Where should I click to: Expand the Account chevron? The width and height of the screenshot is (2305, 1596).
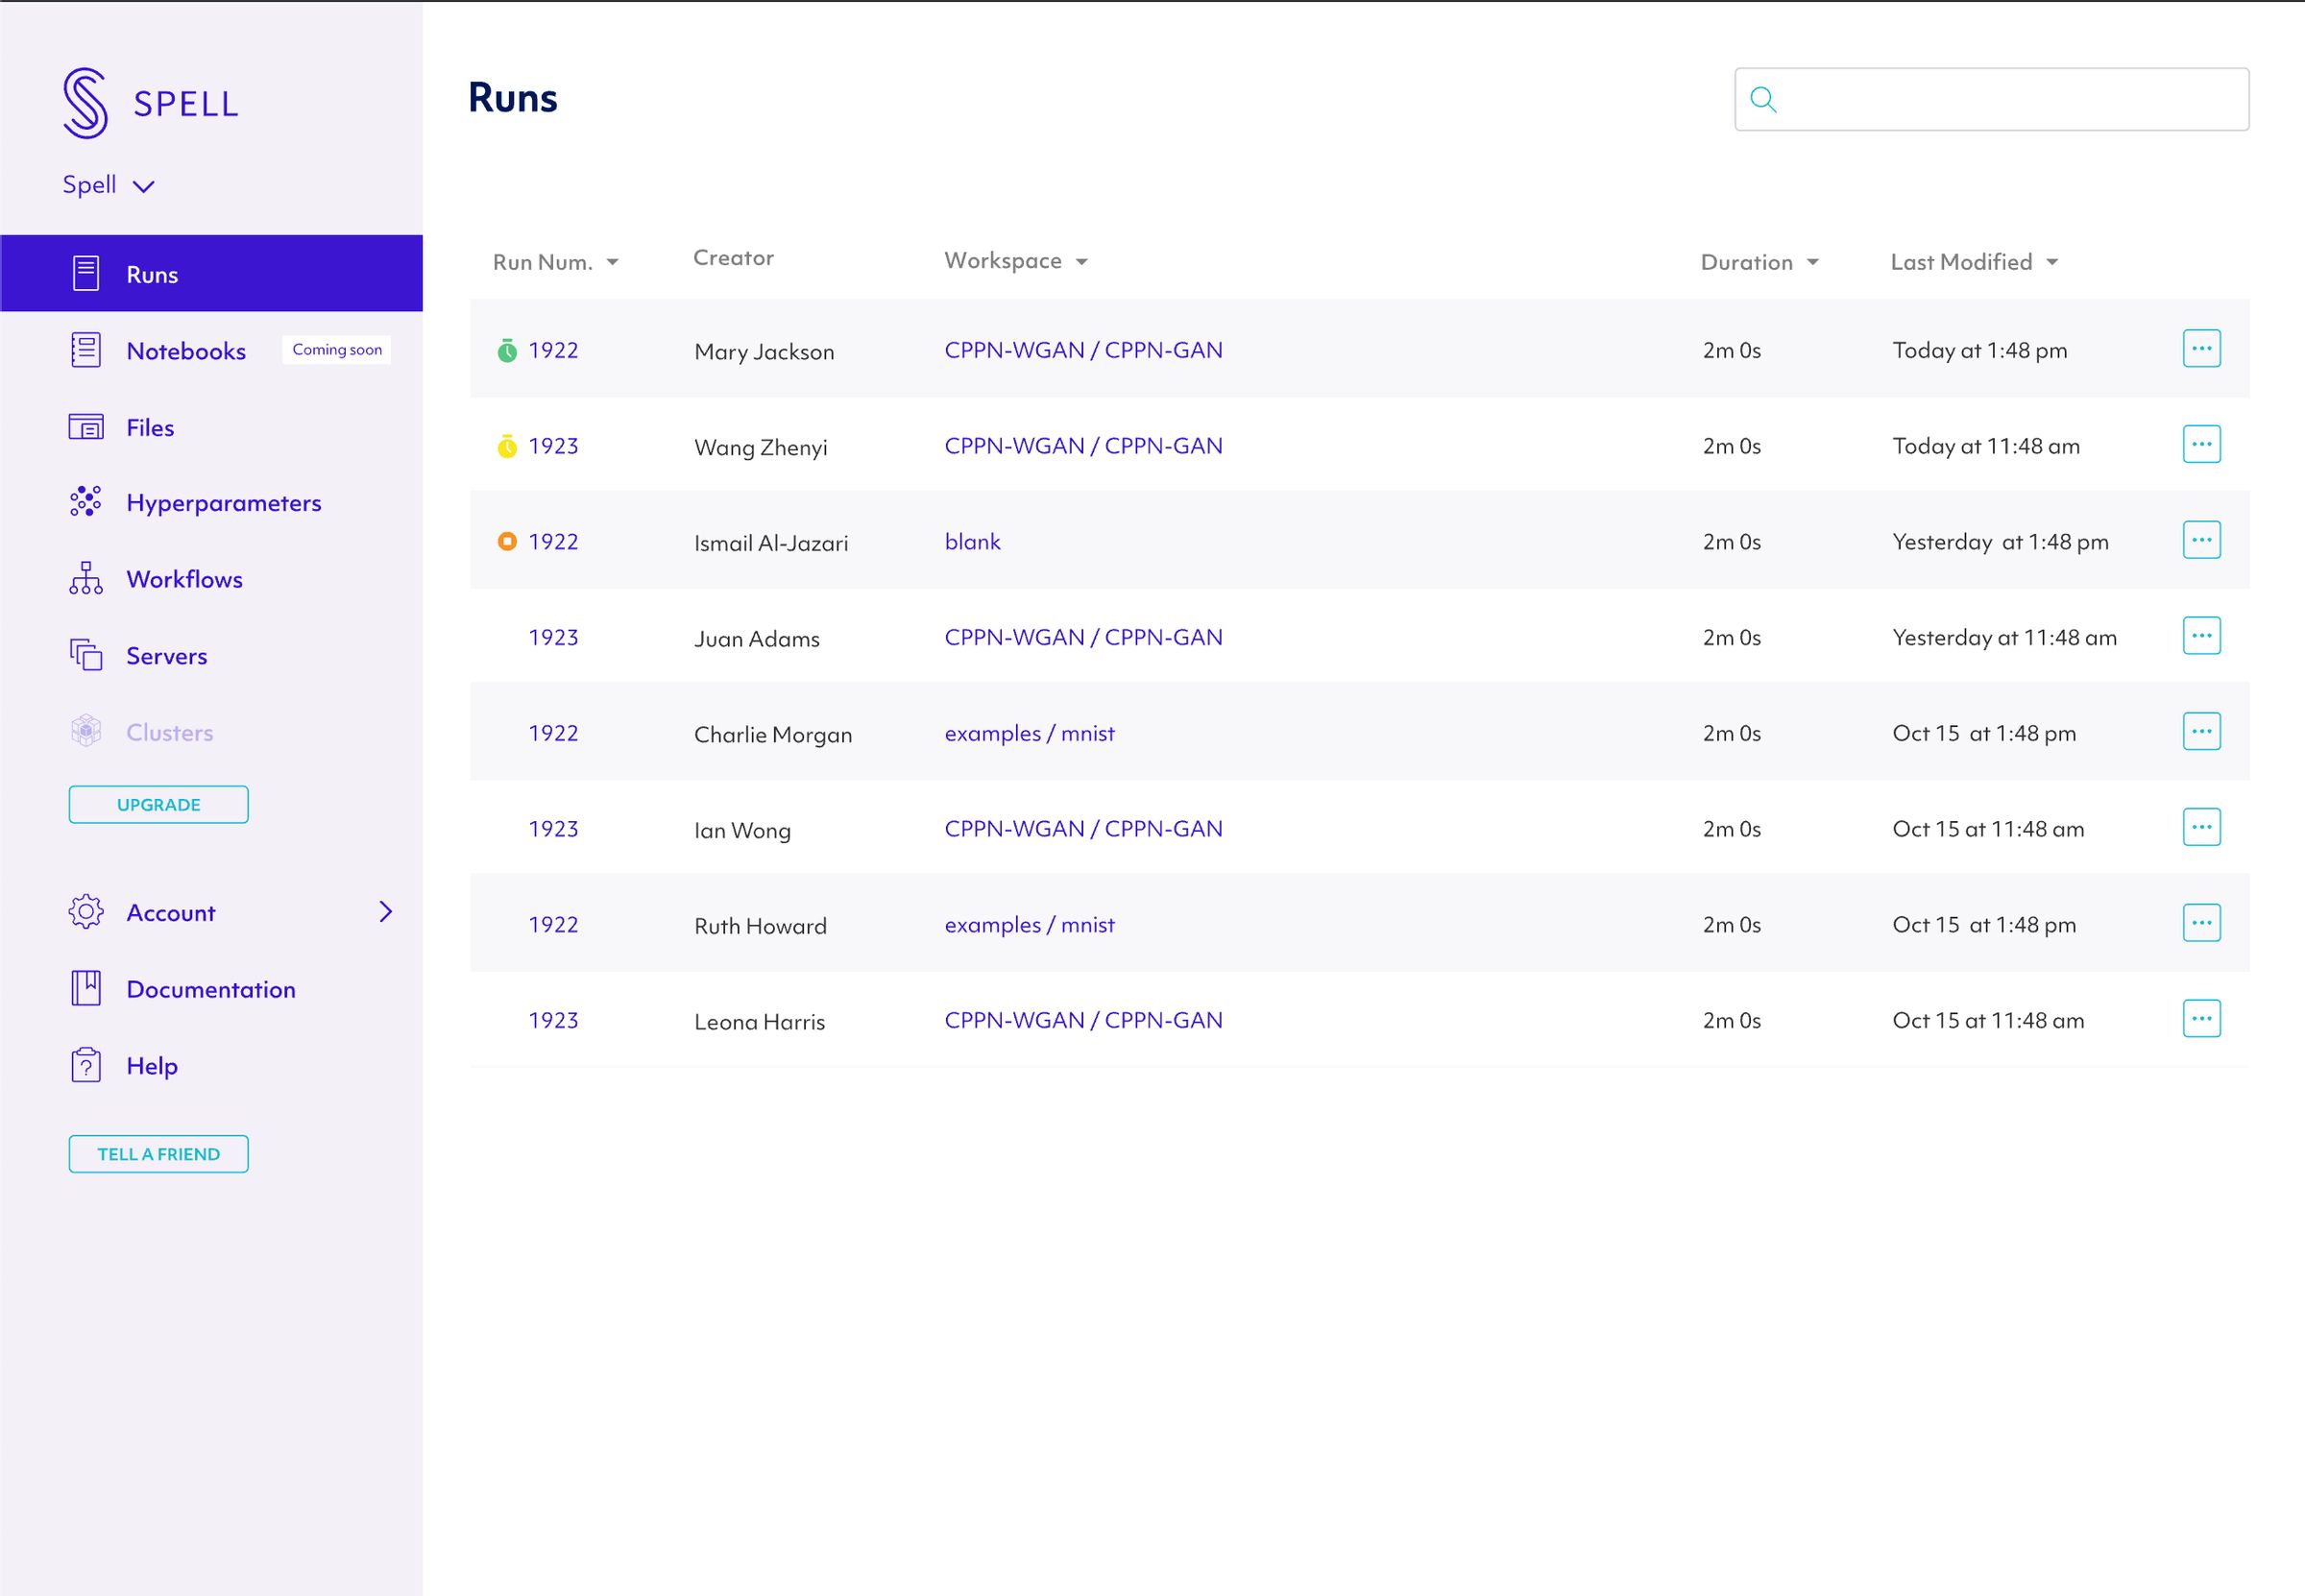pos(386,911)
